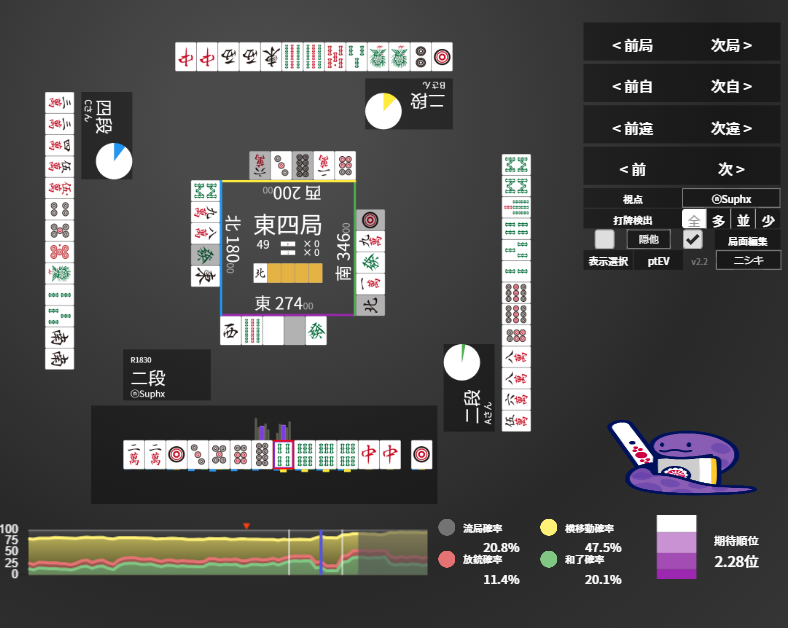The width and height of the screenshot is (788, 628).
Task: Click the red 放銃確率 legend circle
Action: tap(446, 559)
